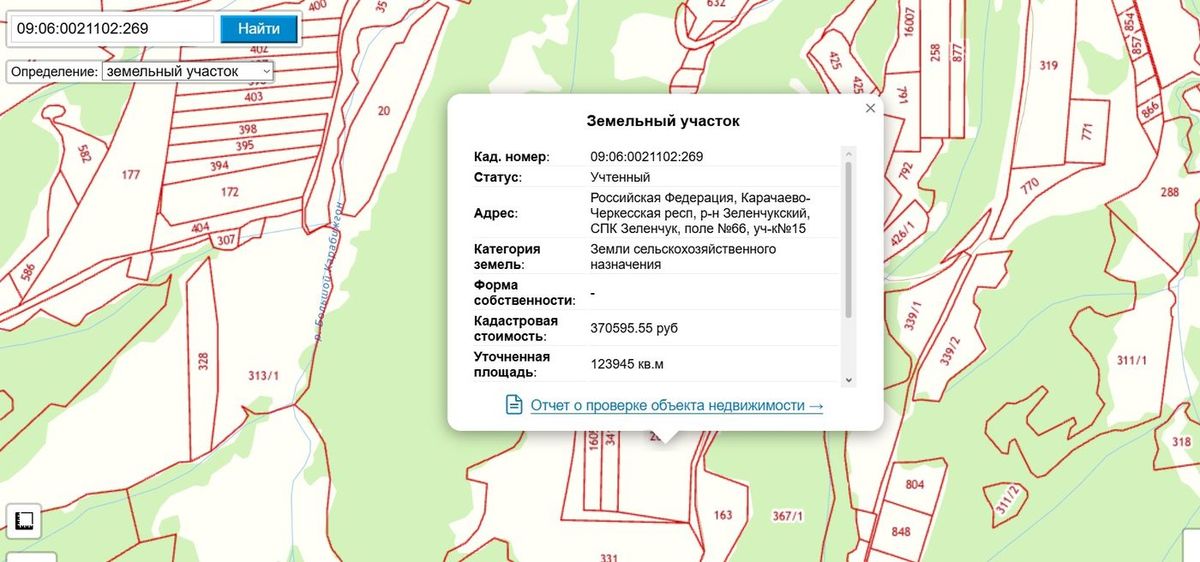Click the Земли сельскохозяйственного назначения value
This screenshot has width=1200, height=562.
pos(684,256)
